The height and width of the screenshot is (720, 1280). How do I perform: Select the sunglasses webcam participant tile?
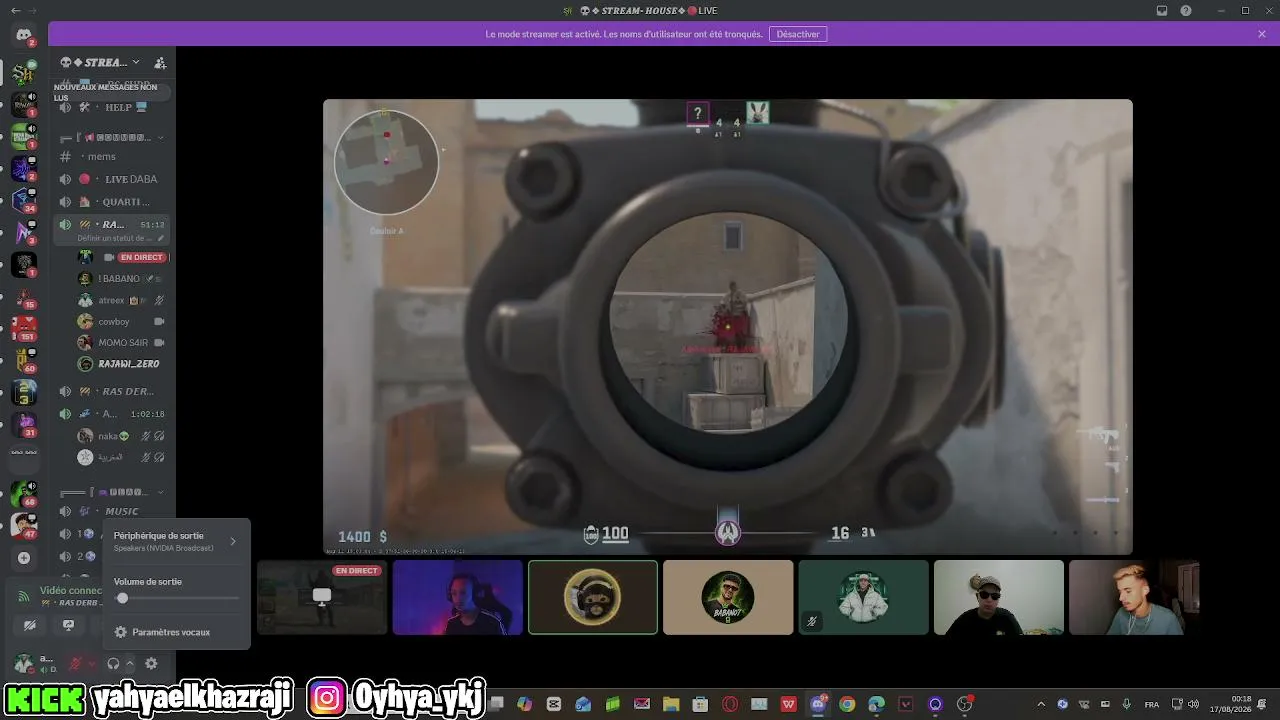tap(999, 597)
